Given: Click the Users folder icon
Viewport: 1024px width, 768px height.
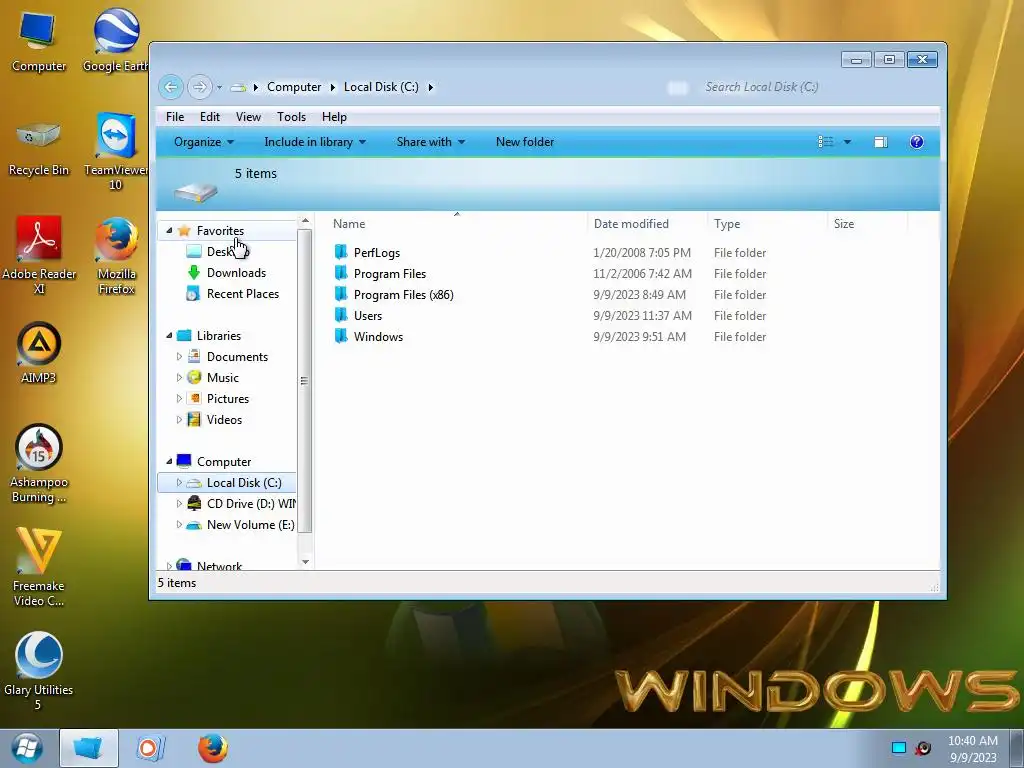Looking at the screenshot, I should (341, 315).
